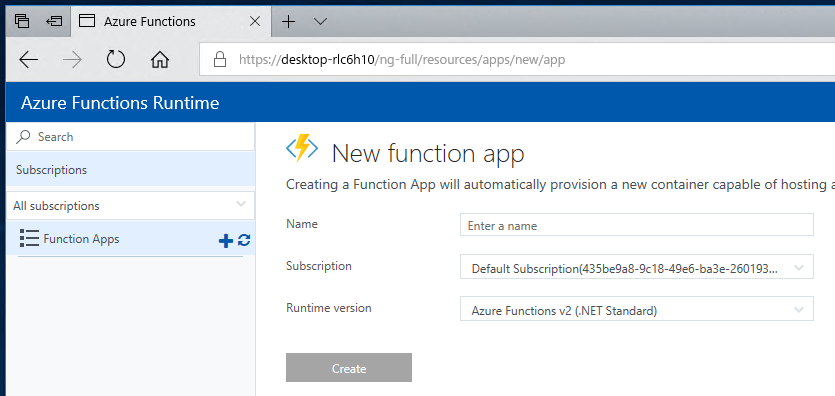Open the tabs you've set aside icon
This screenshot has height=396, width=835.
click(22, 21)
